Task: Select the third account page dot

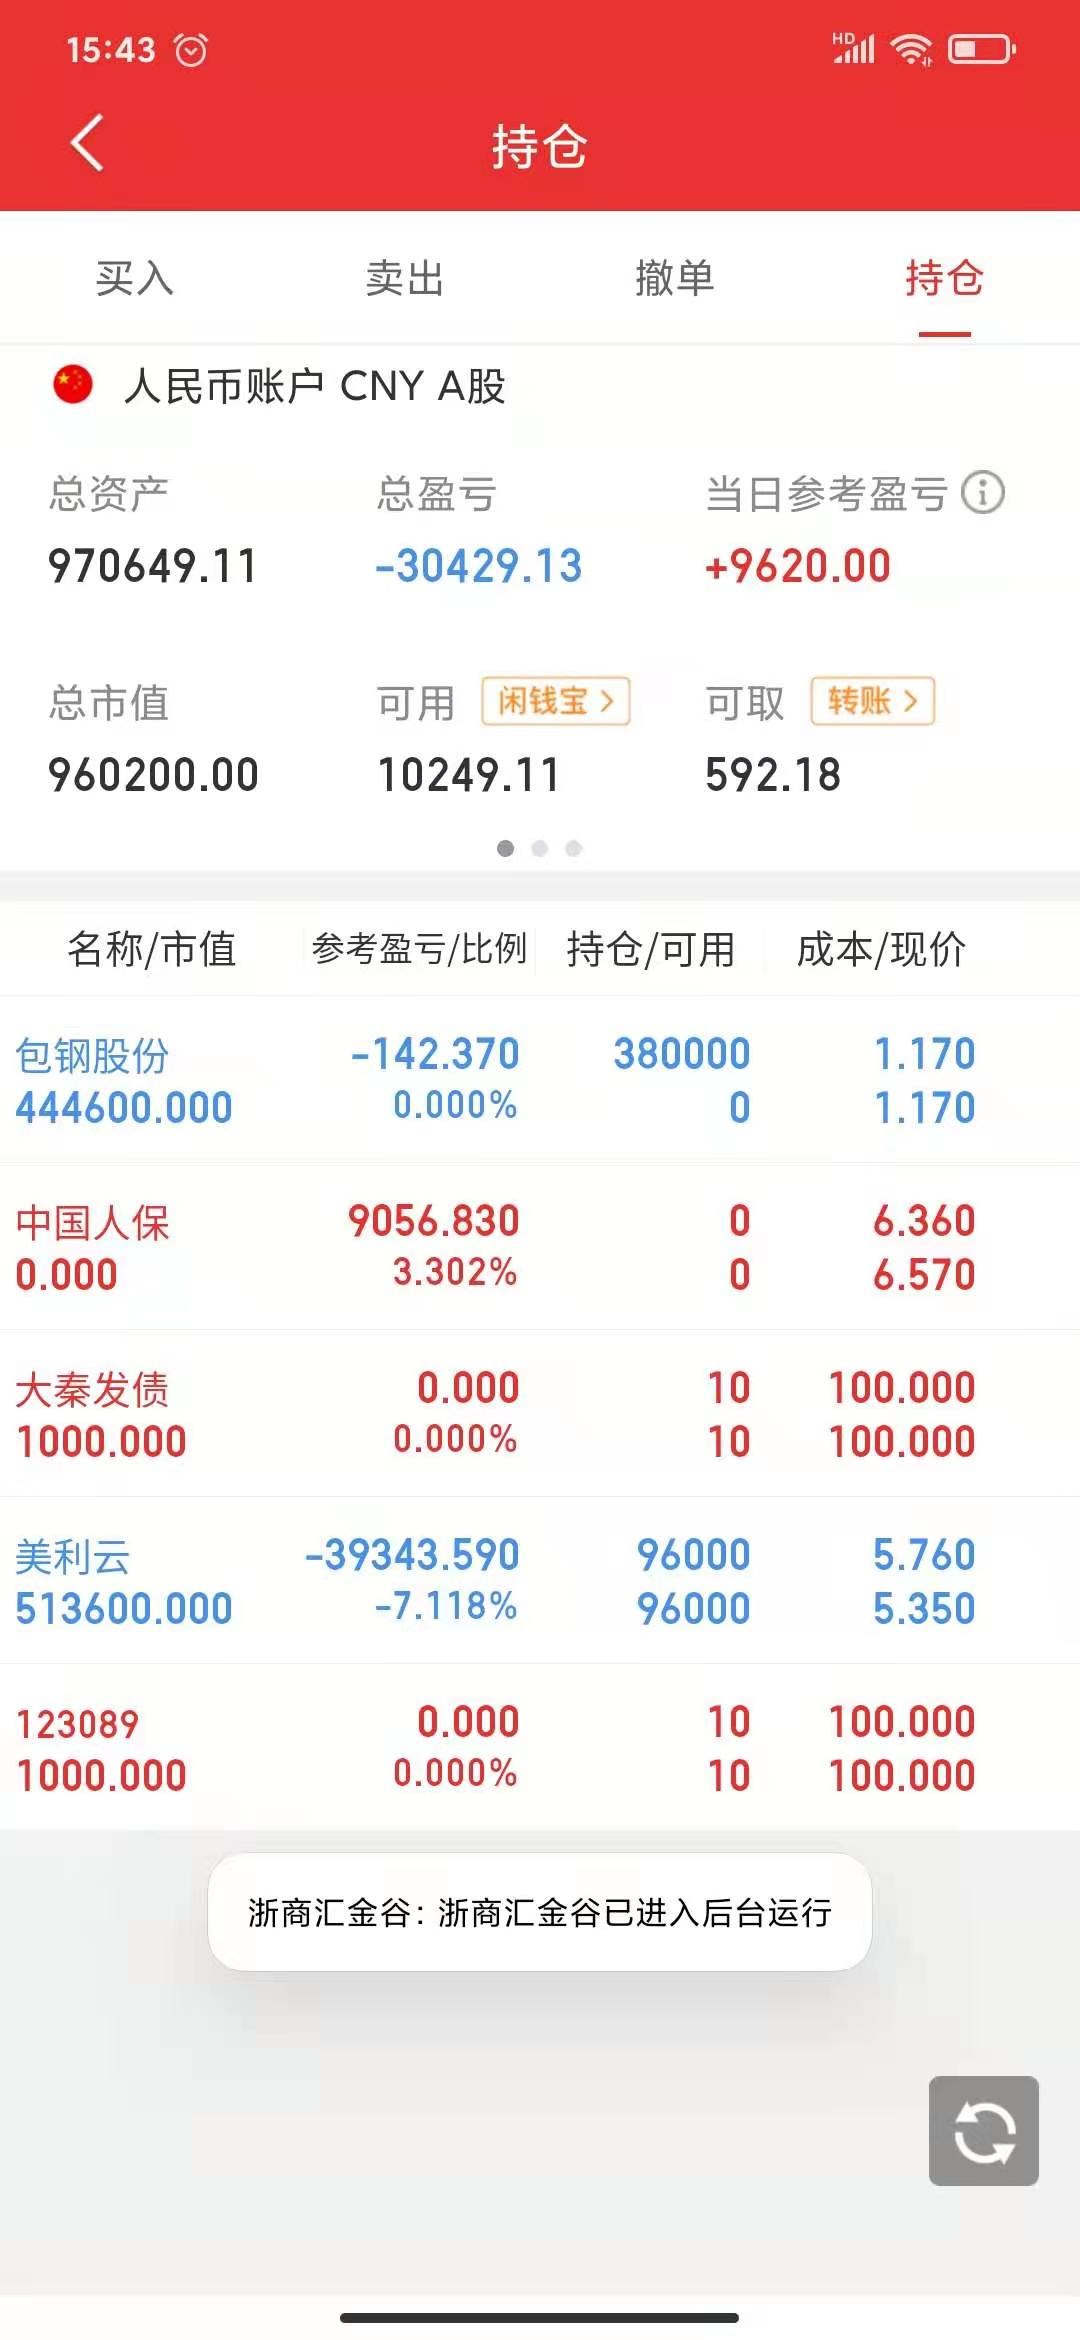Action: (573, 848)
